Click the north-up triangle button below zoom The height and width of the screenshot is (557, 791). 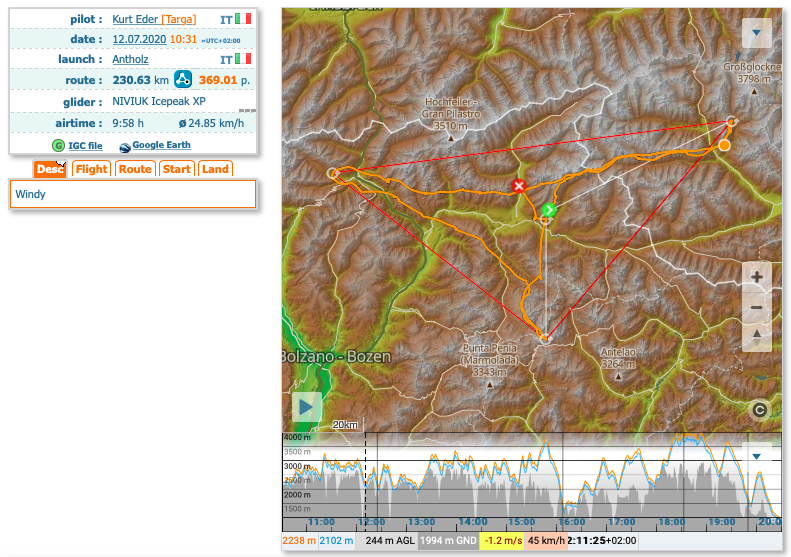[757, 336]
